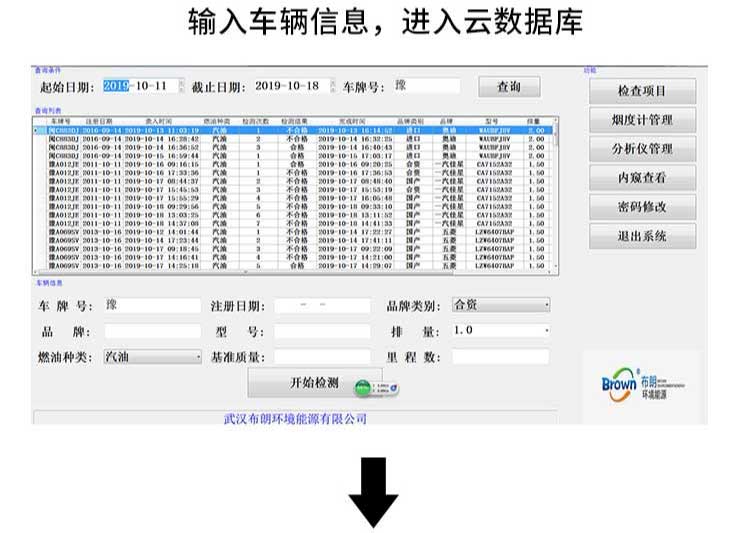Click the 截止日期 spinner arrows
748x533 pixels.
click(333, 87)
